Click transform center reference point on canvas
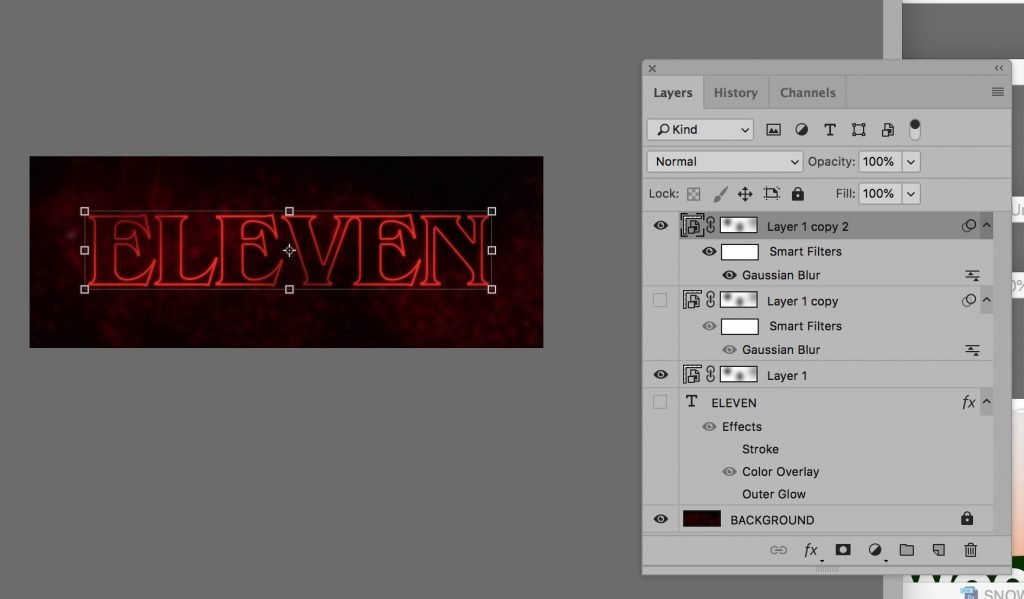This screenshot has height=599, width=1024. (x=289, y=250)
